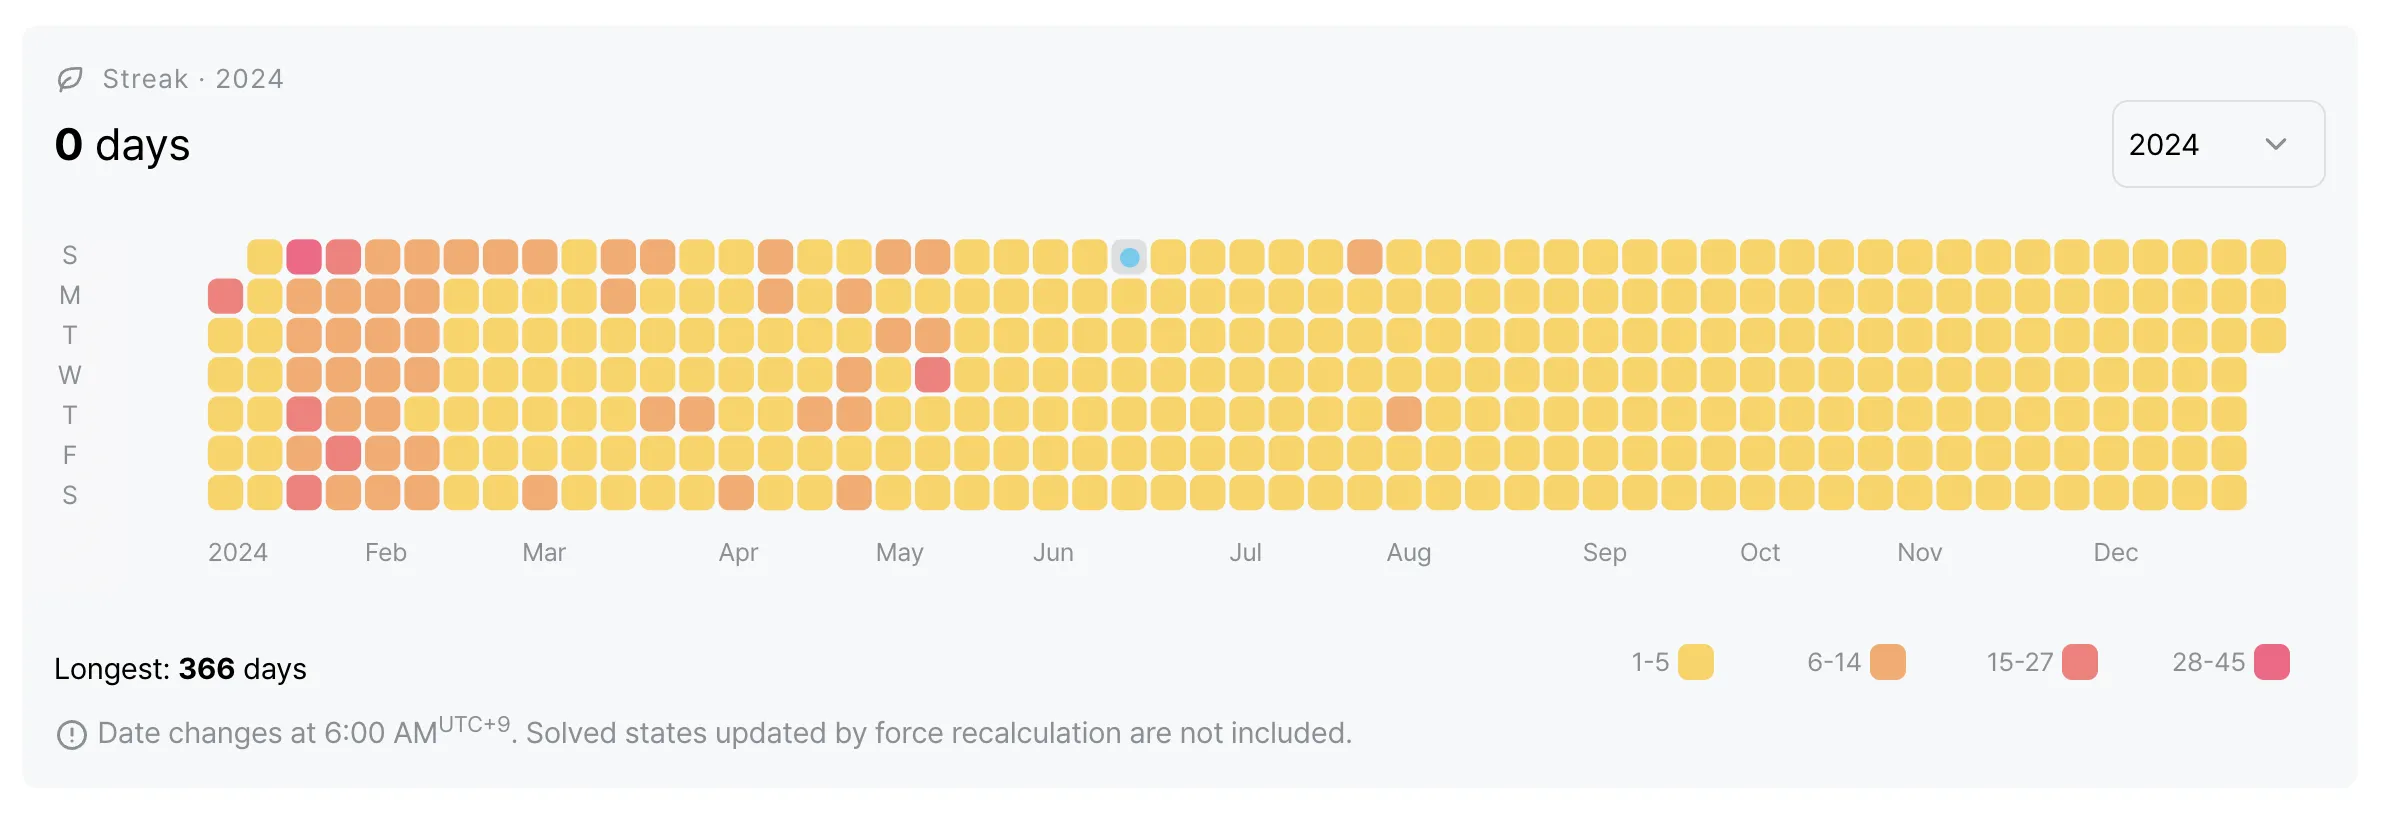
Task: Click the blue dot marker cell in the heatmap
Action: [x=1129, y=257]
